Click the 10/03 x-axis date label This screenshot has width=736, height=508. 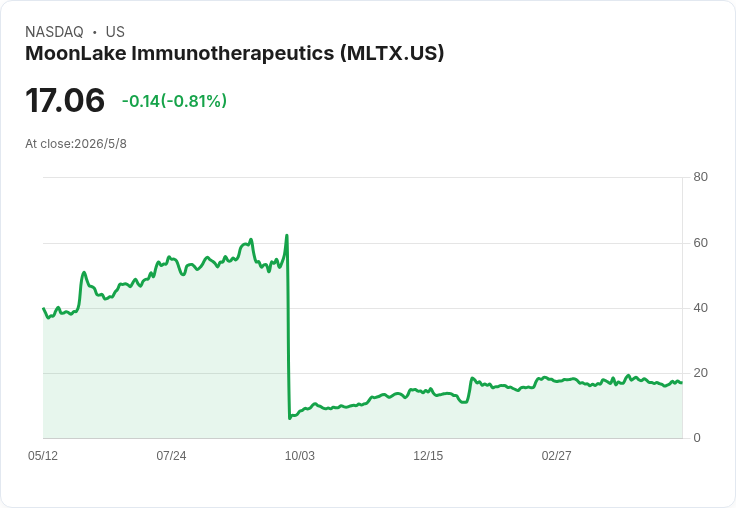(x=300, y=456)
